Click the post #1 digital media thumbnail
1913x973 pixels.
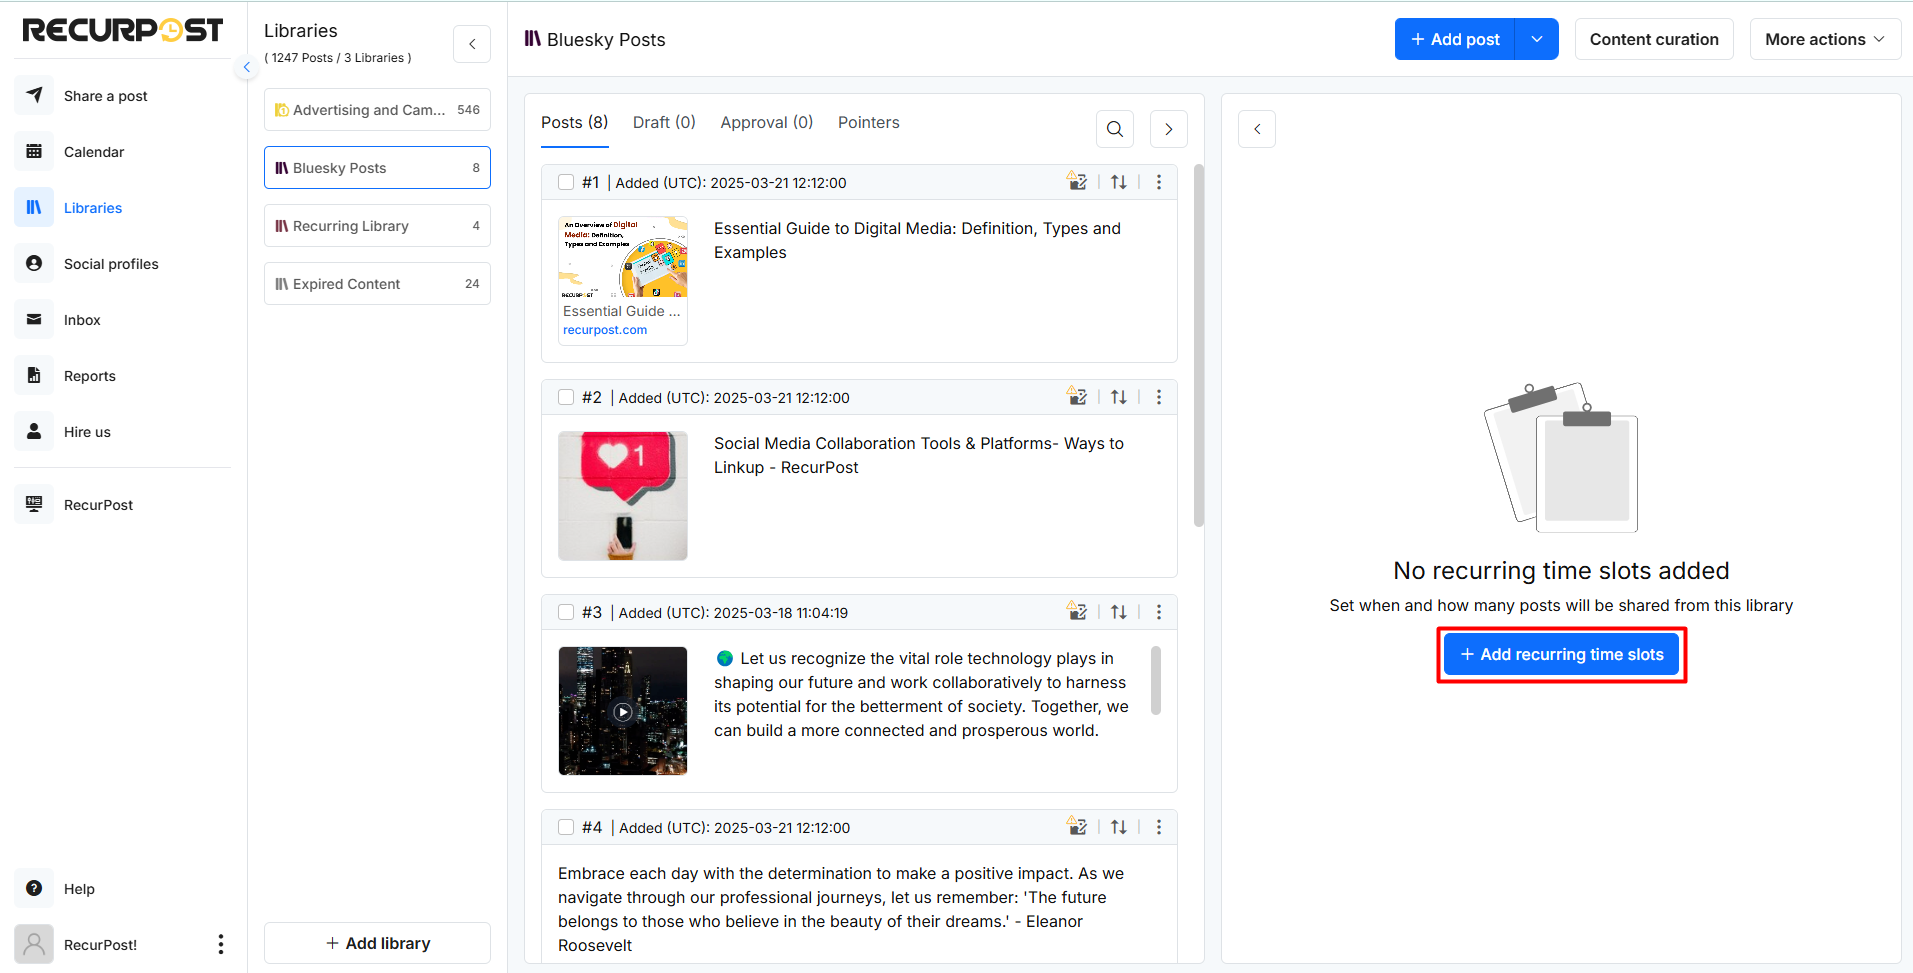click(x=623, y=257)
